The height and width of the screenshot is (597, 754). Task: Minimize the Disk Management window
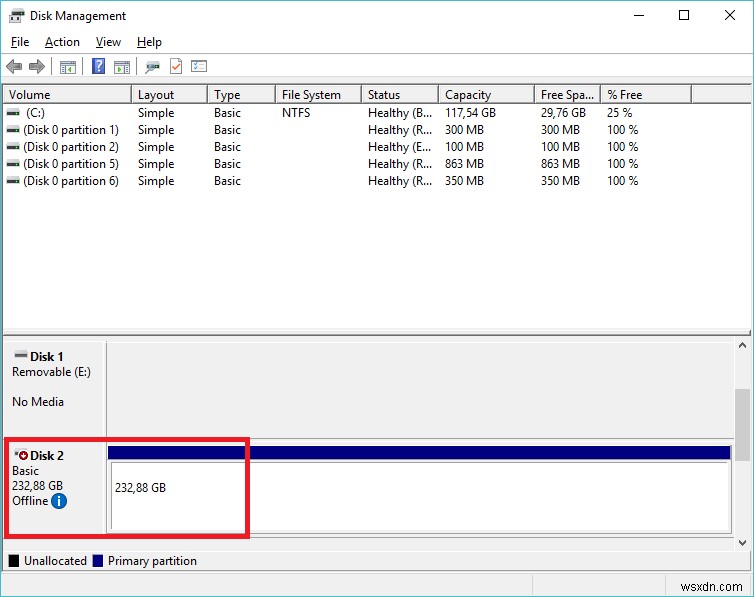tap(639, 15)
